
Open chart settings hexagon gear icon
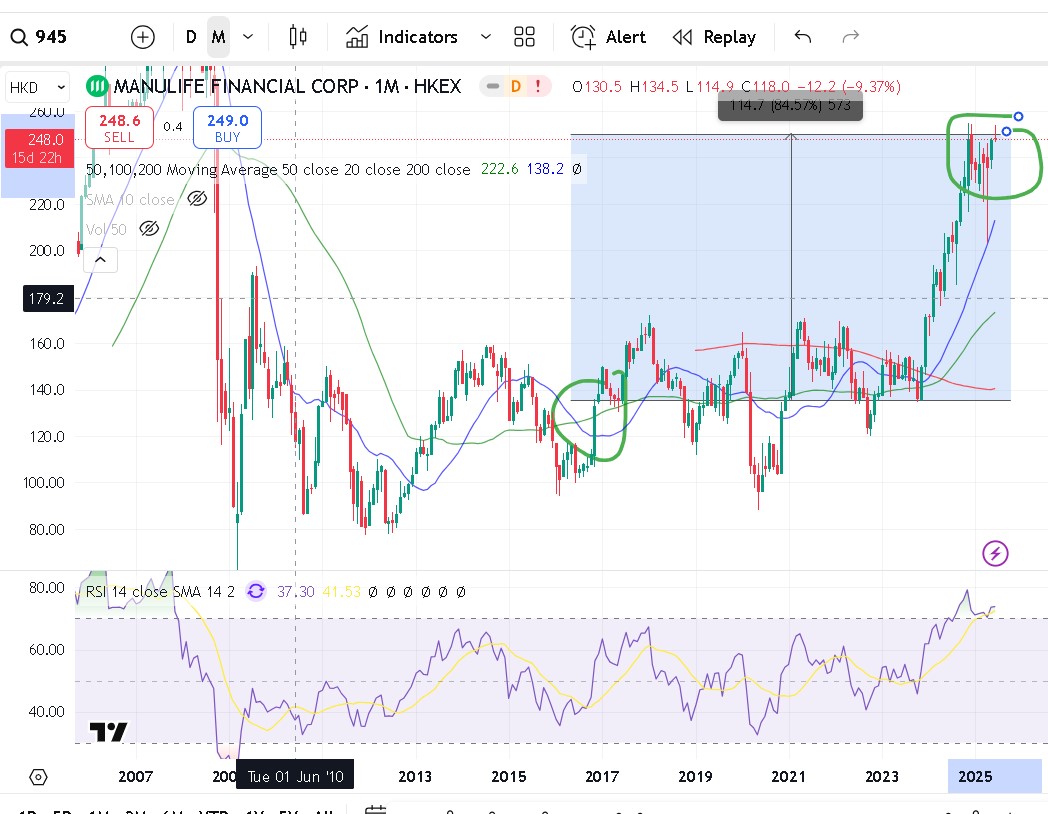[x=38, y=777]
